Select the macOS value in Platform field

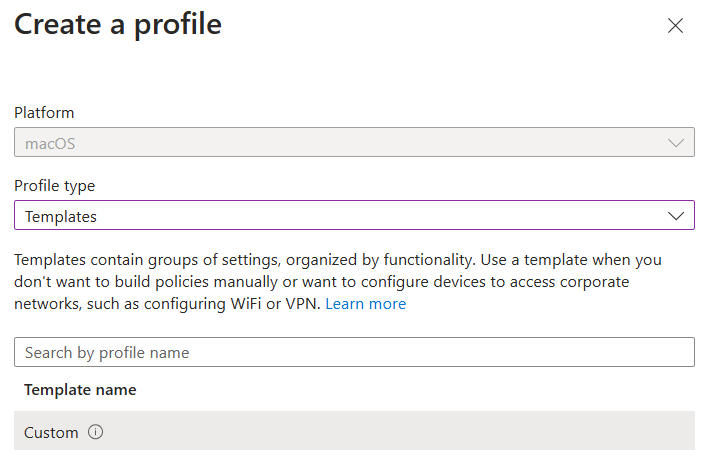click(51, 143)
